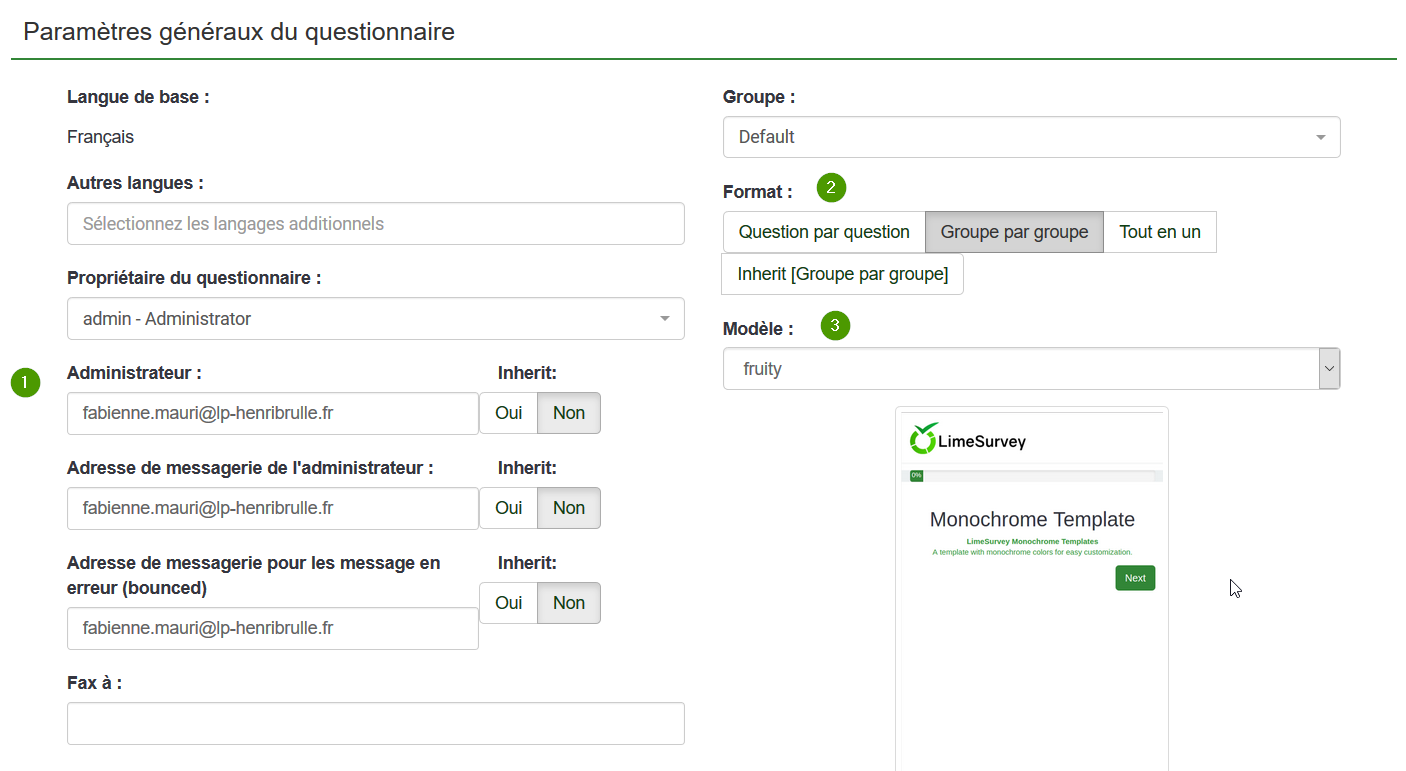Choose Groupe par groupe format
The height and width of the screenshot is (771, 1406).
click(x=1014, y=232)
